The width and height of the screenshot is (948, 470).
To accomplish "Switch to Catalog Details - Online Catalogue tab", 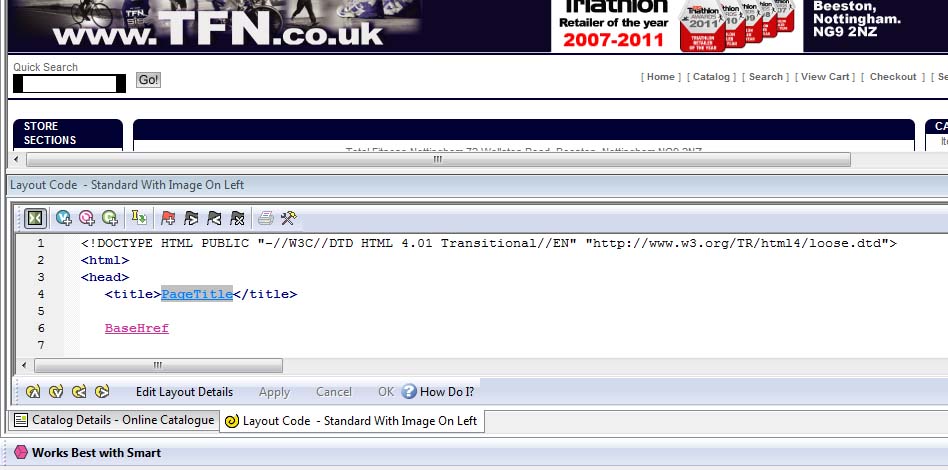I will (112, 420).
